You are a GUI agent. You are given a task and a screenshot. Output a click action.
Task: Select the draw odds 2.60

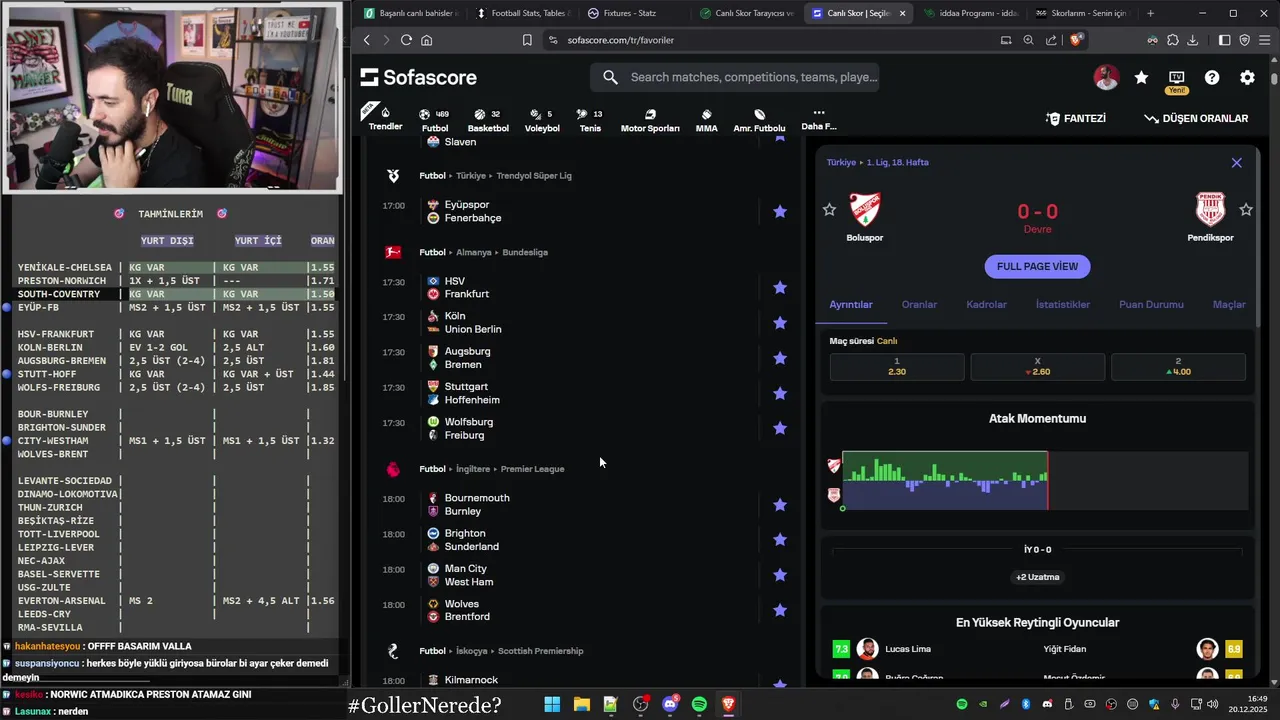[x=1037, y=366]
